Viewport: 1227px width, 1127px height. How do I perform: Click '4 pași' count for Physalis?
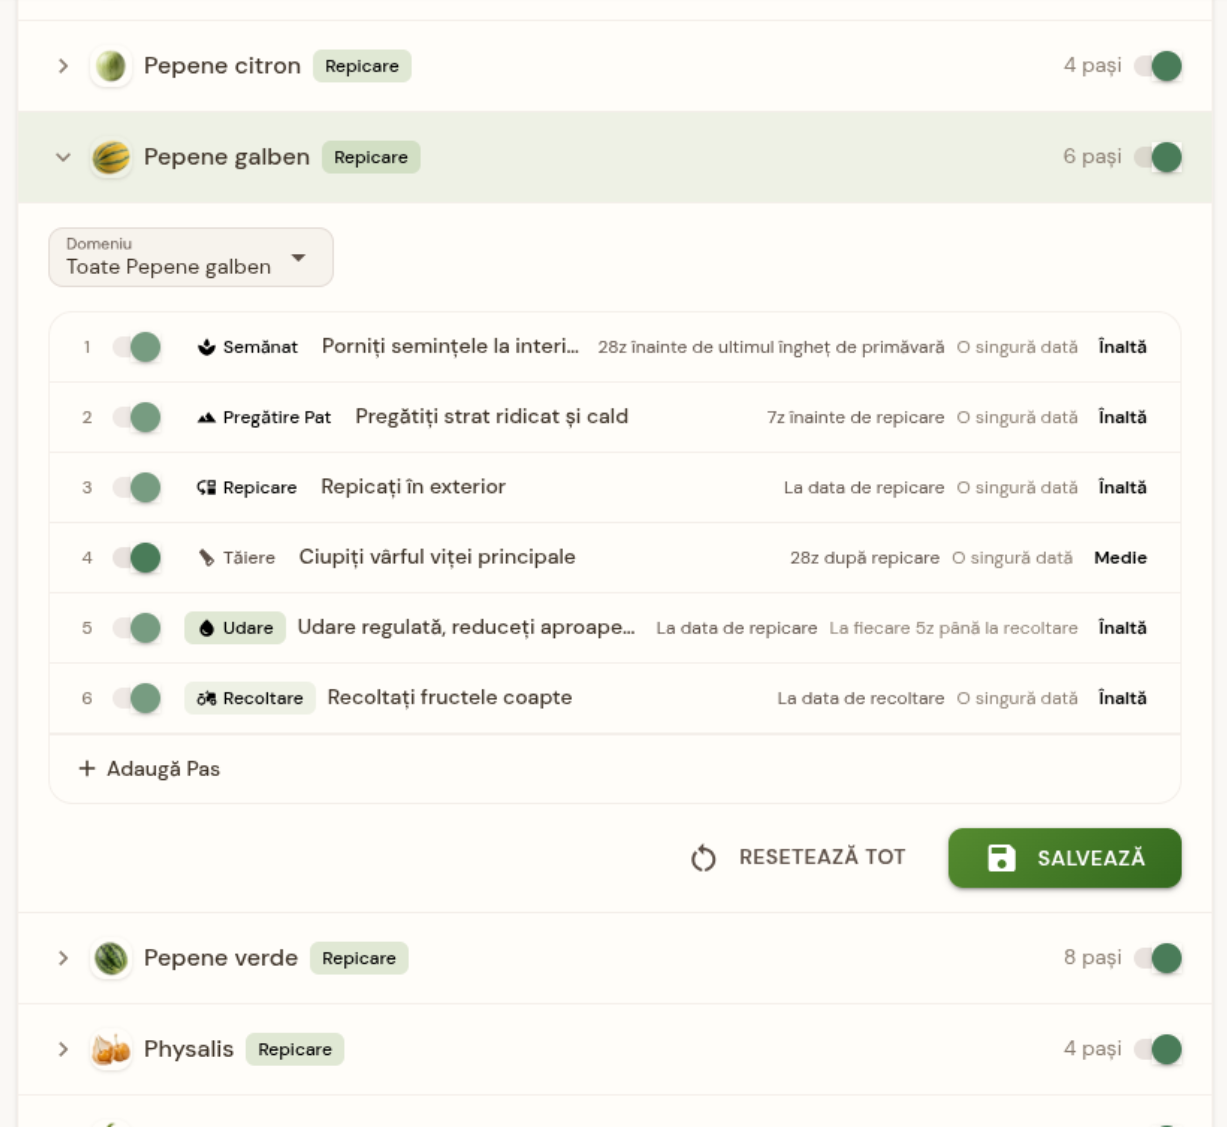point(1092,1048)
